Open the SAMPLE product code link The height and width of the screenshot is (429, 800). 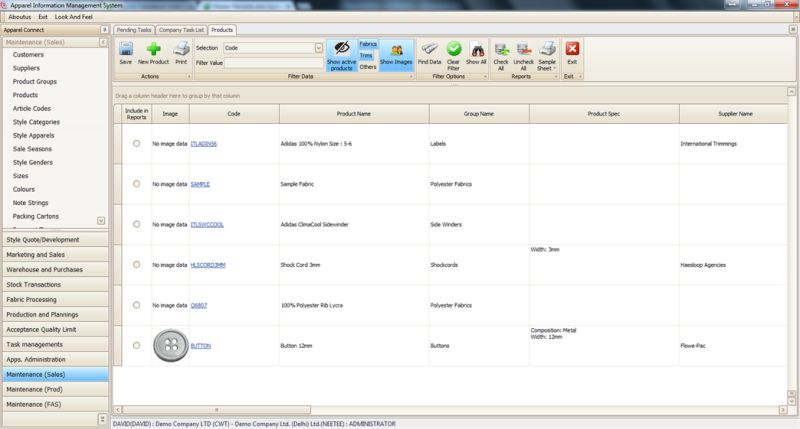200,184
